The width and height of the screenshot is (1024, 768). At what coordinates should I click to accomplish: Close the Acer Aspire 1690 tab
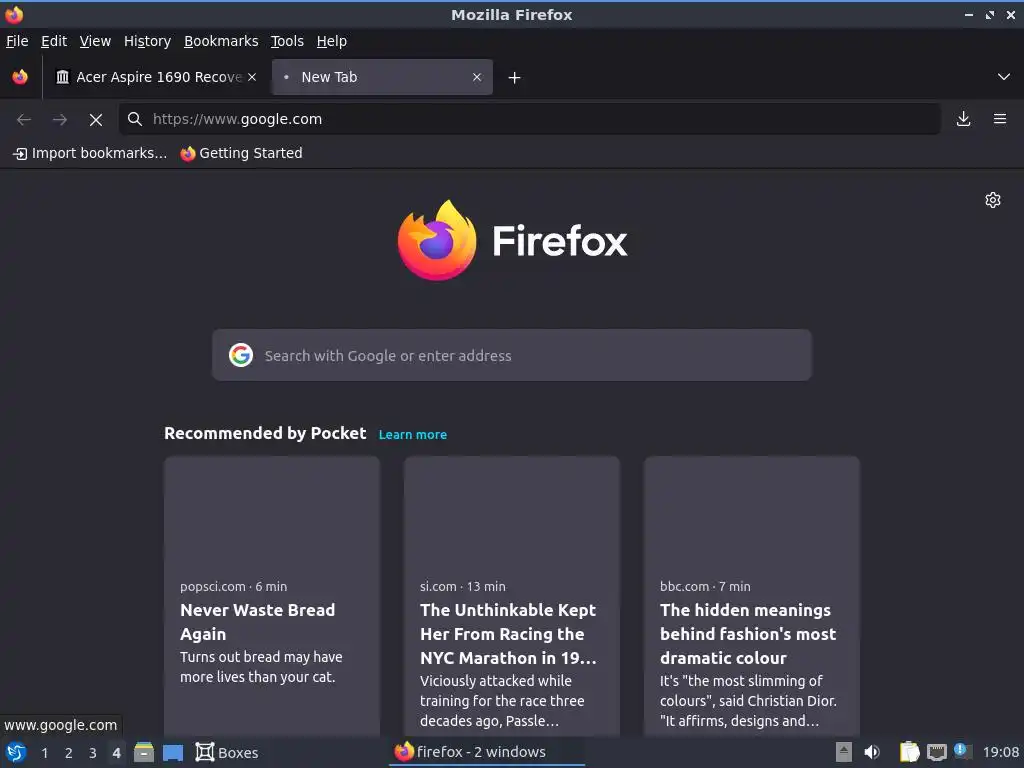252,77
